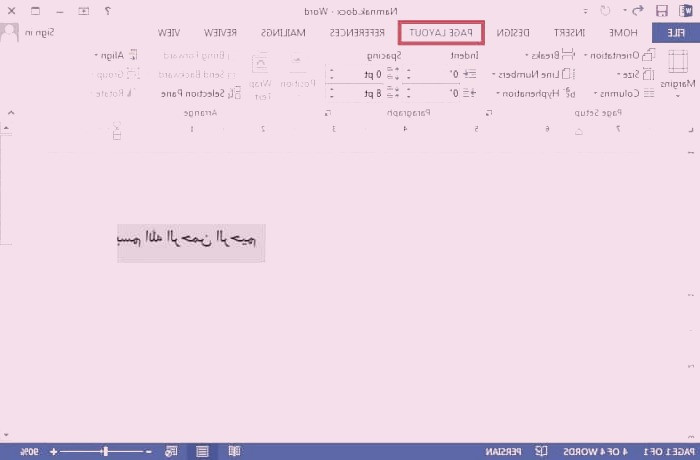Click the Save icon in title bar
Screen dimensions: 700x460
661,10
